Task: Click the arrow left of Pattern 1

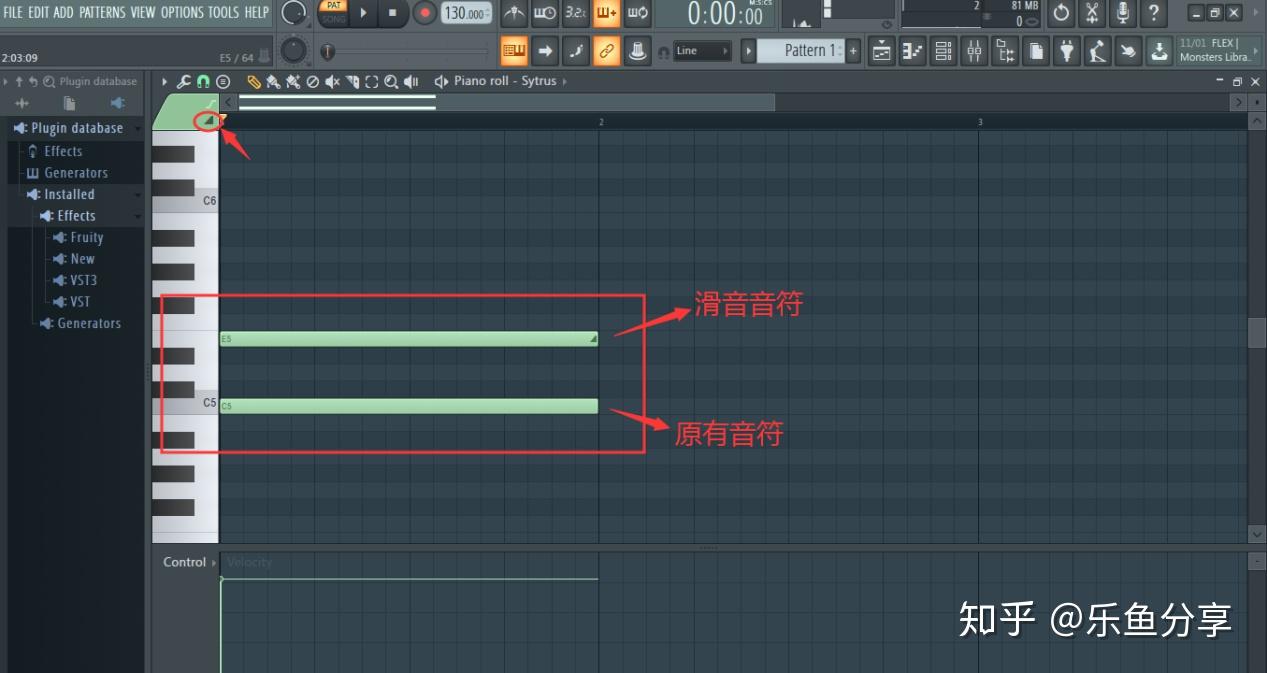Action: 747,50
